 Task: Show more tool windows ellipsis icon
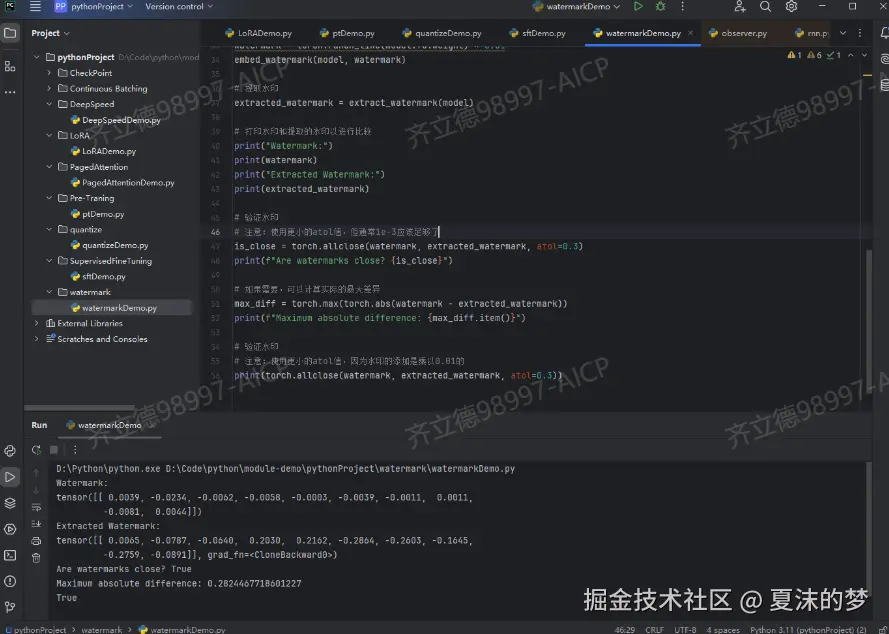coord(10,92)
